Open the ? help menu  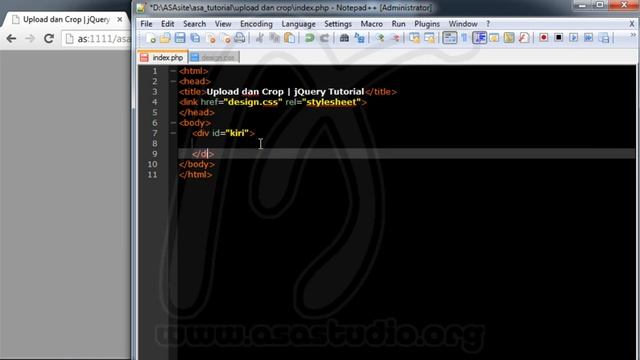[488, 24]
